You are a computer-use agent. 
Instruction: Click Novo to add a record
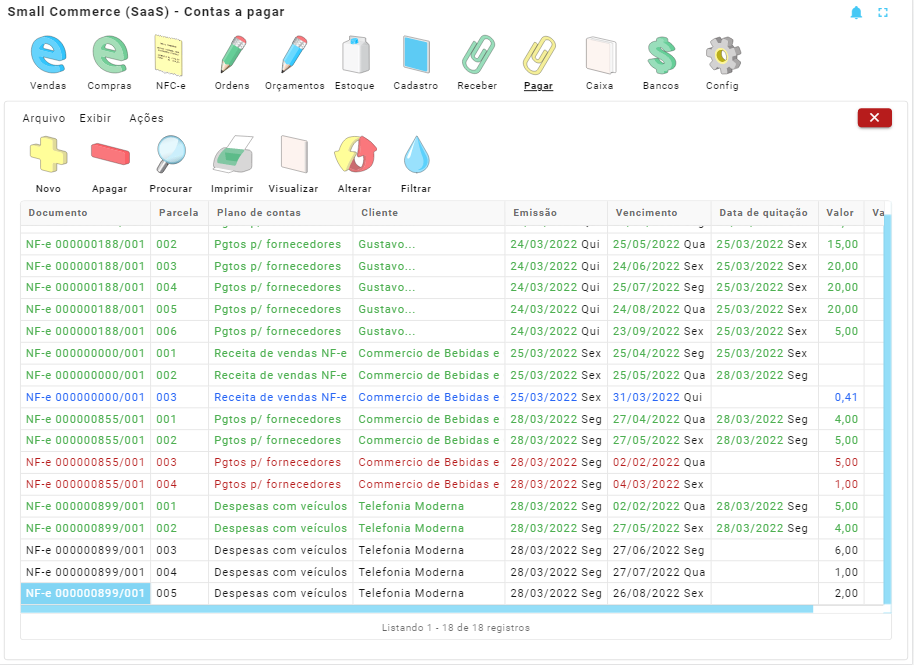click(x=48, y=158)
